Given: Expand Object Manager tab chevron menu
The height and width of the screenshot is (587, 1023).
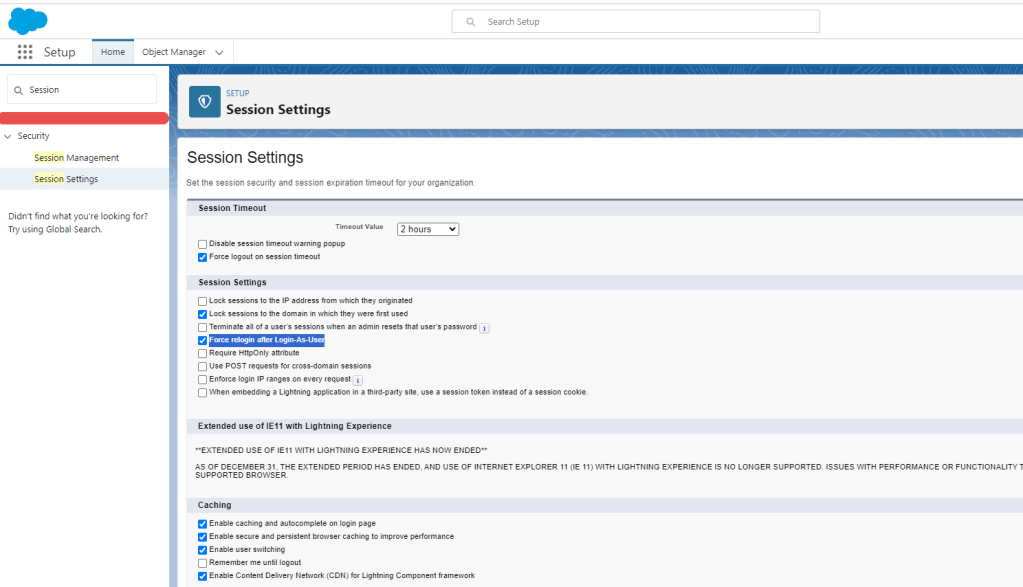Looking at the screenshot, I should pos(219,53).
